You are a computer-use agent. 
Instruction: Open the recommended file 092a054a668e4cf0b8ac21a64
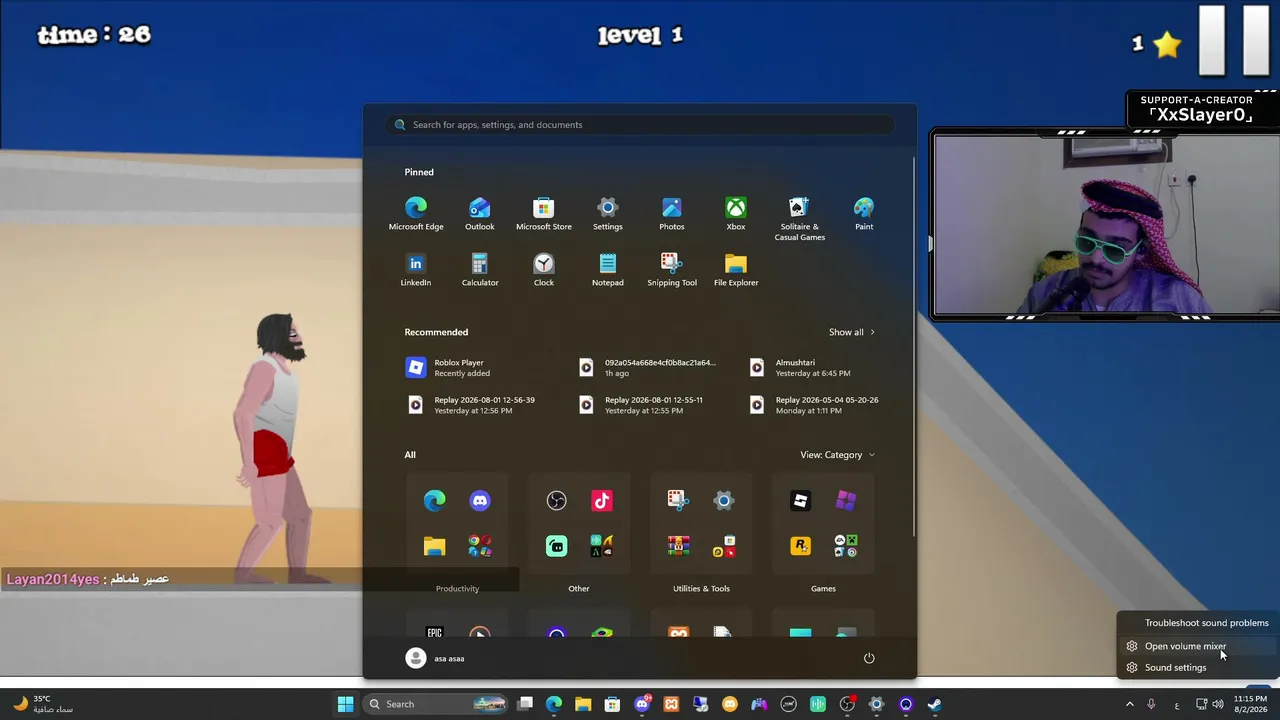648,368
